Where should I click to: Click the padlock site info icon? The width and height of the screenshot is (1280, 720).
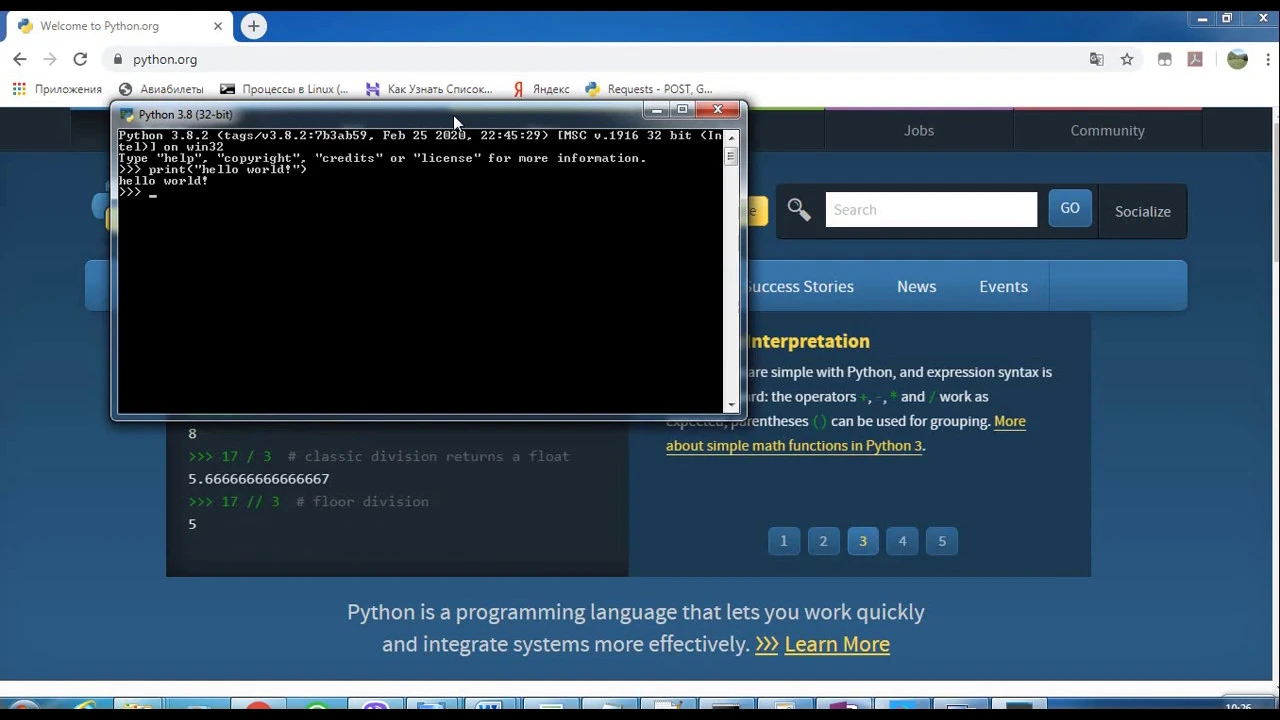point(118,59)
